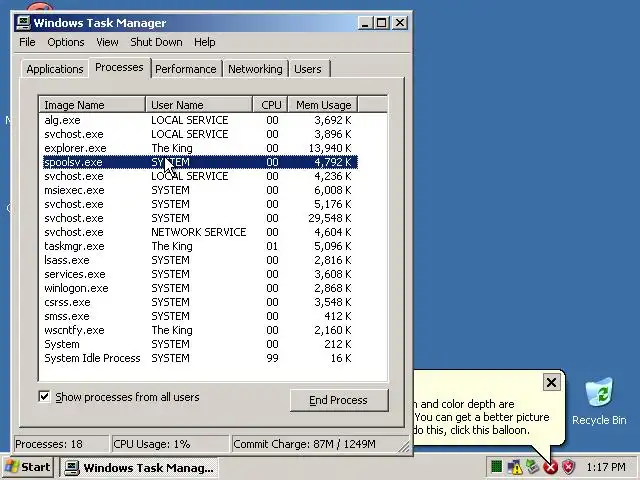Viewport: 640px width, 480px height.
Task: Click the display settings balloon text
Action: pyautogui.click(x=482, y=417)
